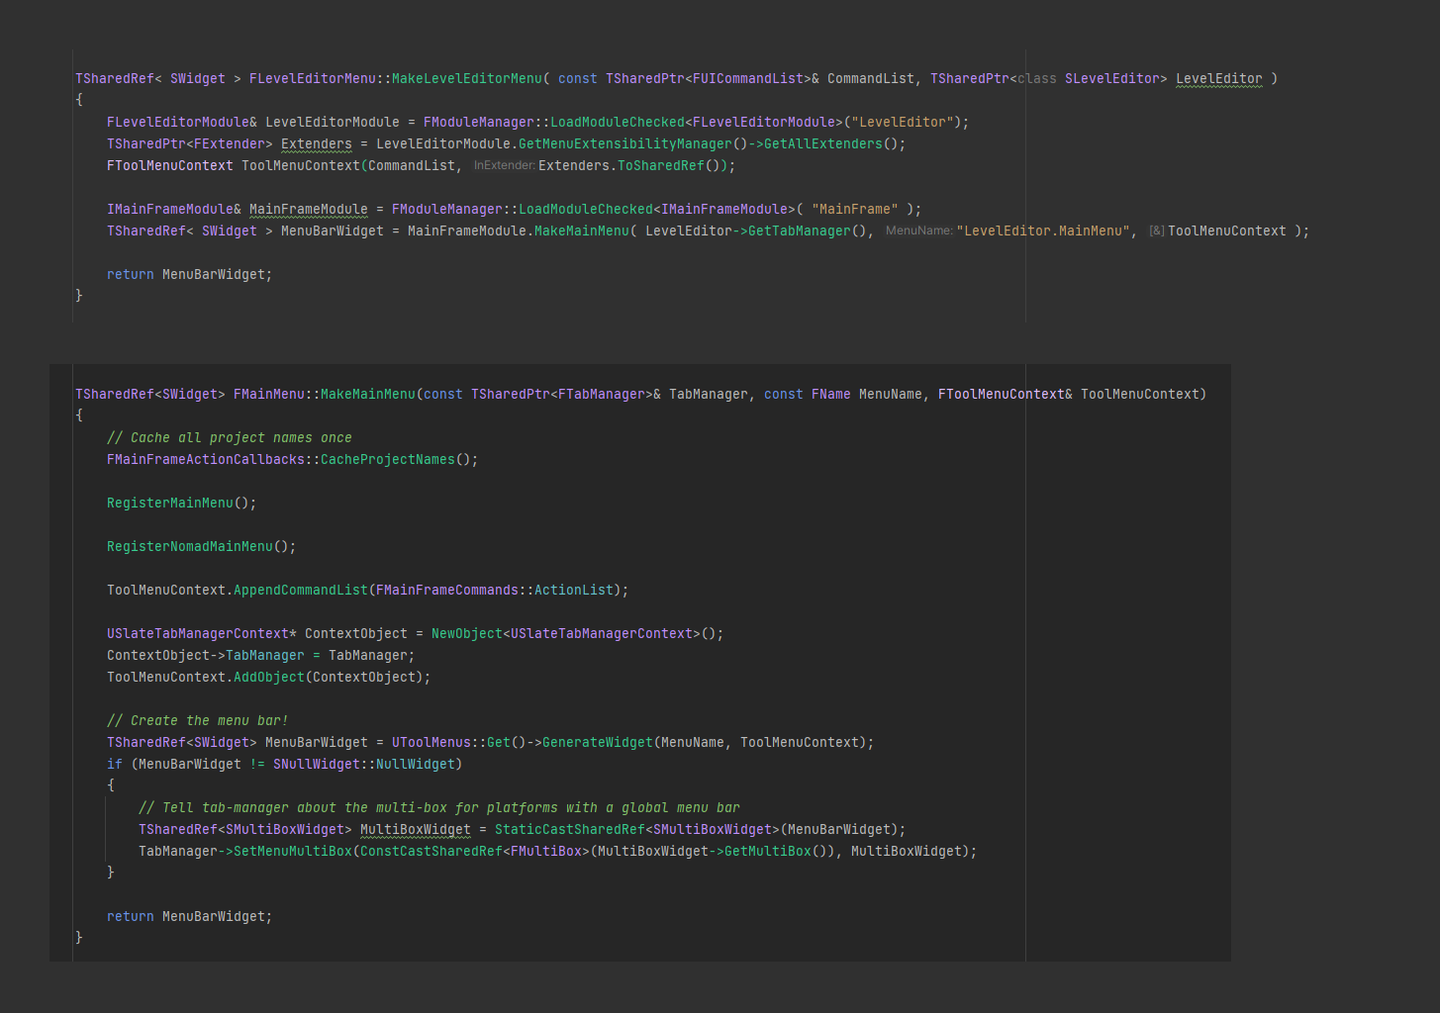1440x1013 pixels.
Task: Place cursor on the "LevelEditor.MainMenu" string literal
Action: [1043, 231]
